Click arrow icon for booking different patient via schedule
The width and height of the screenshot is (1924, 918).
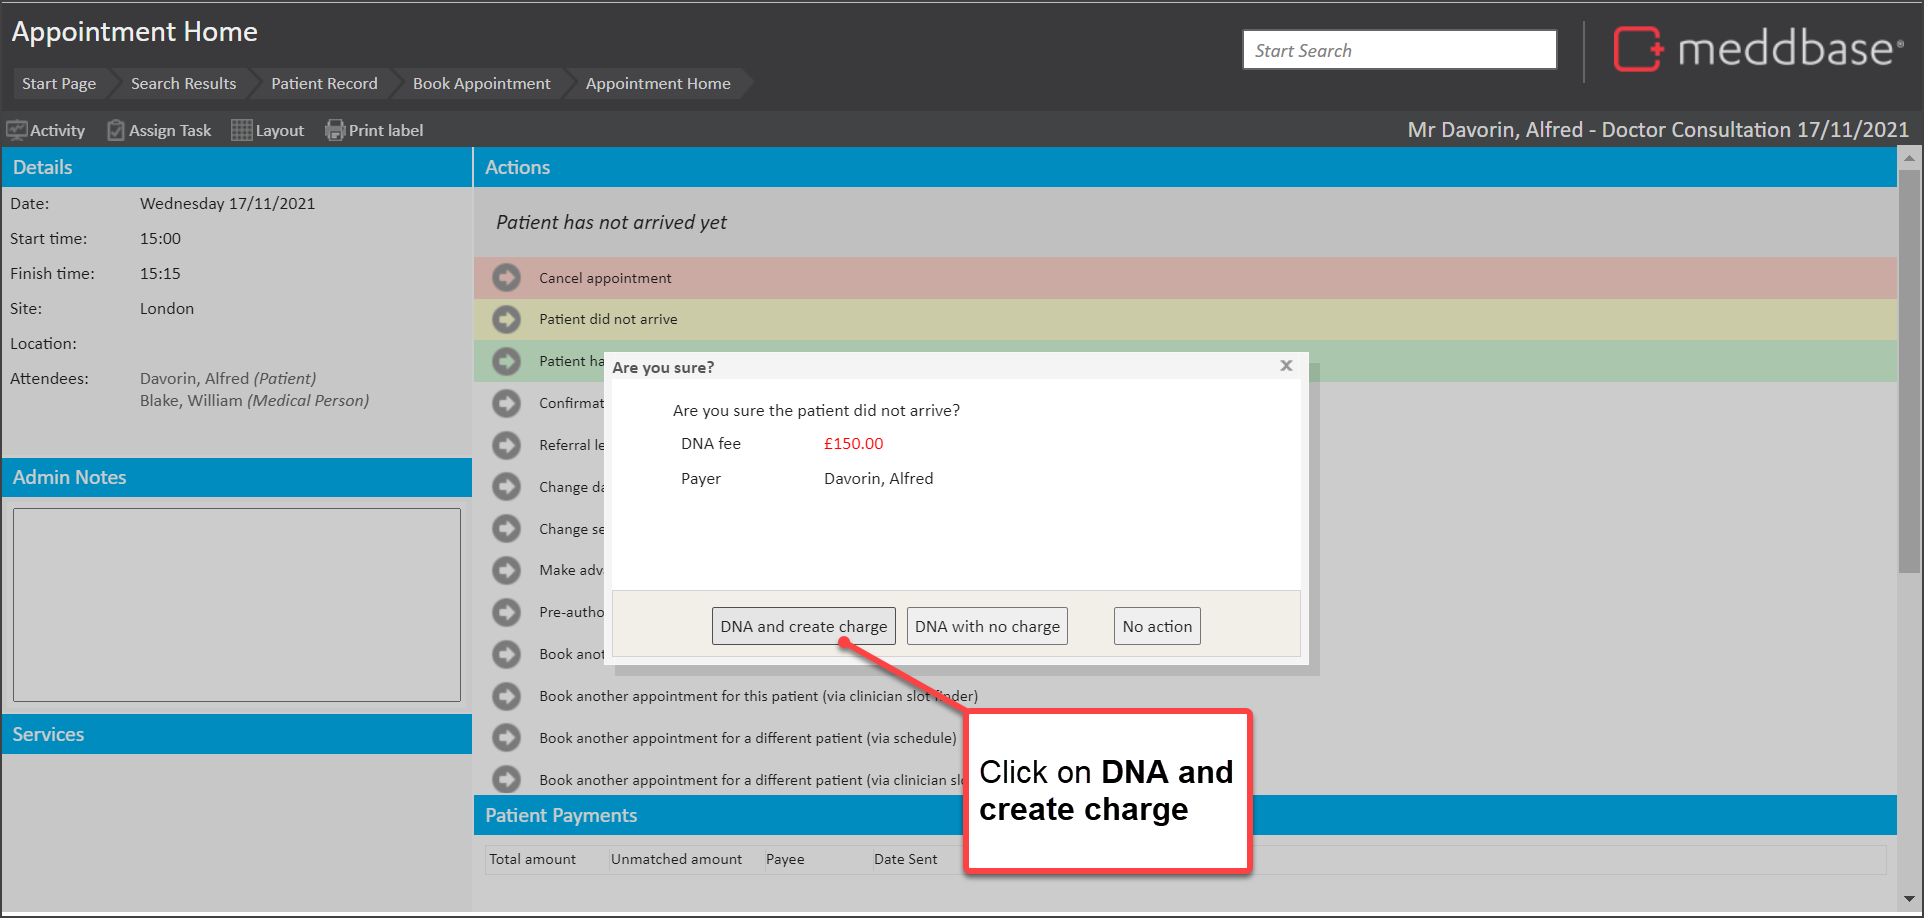[x=507, y=738]
